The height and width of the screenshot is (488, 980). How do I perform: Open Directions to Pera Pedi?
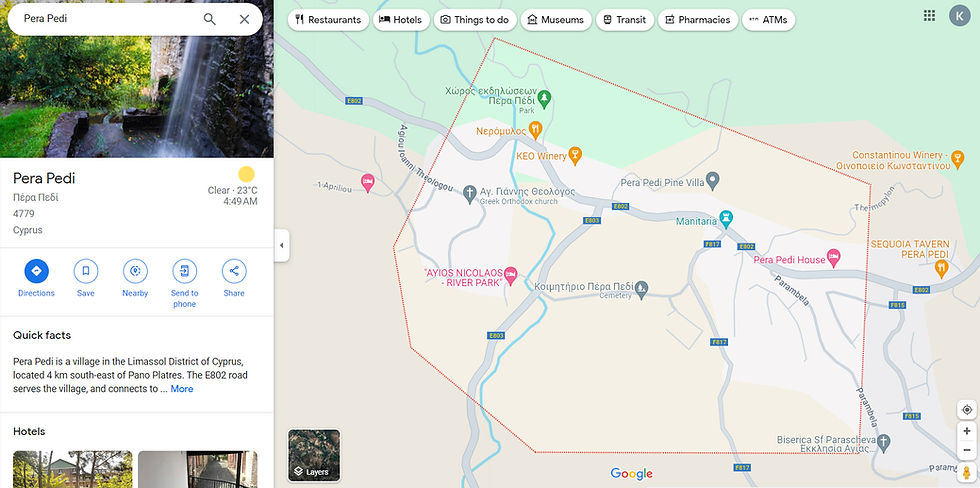(x=36, y=271)
